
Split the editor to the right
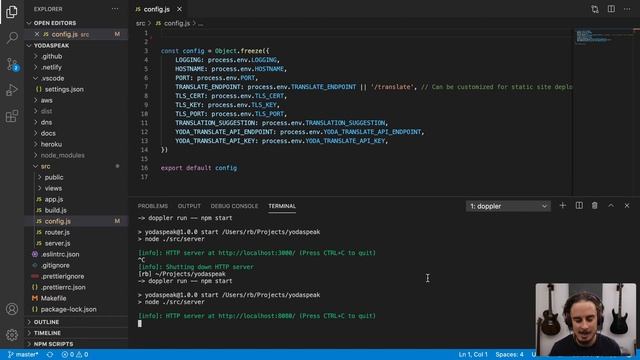611,9
